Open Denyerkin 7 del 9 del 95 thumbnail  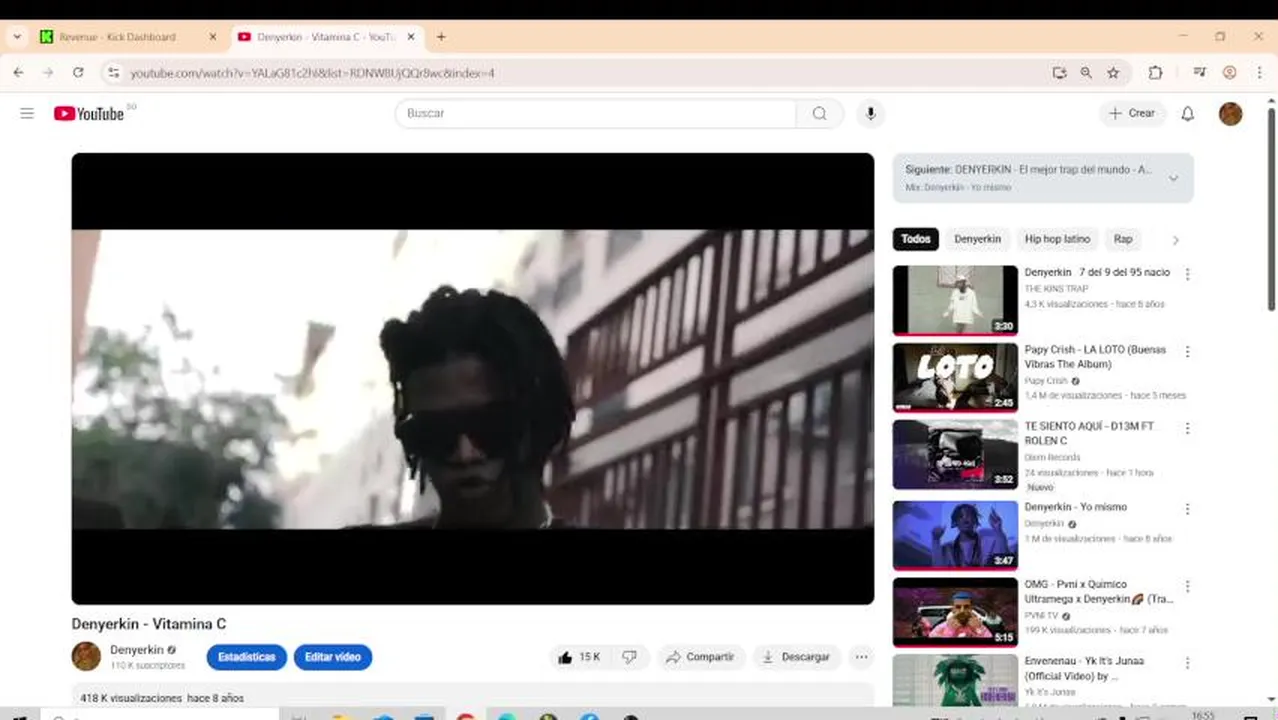coord(955,300)
